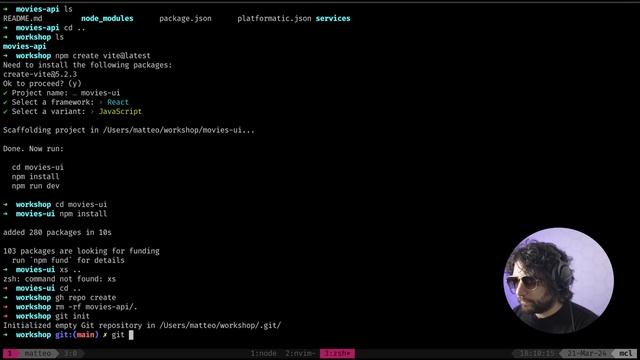
Task: Click the 'Scaffolding project in' path line
Action: pyautogui.click(x=129, y=130)
